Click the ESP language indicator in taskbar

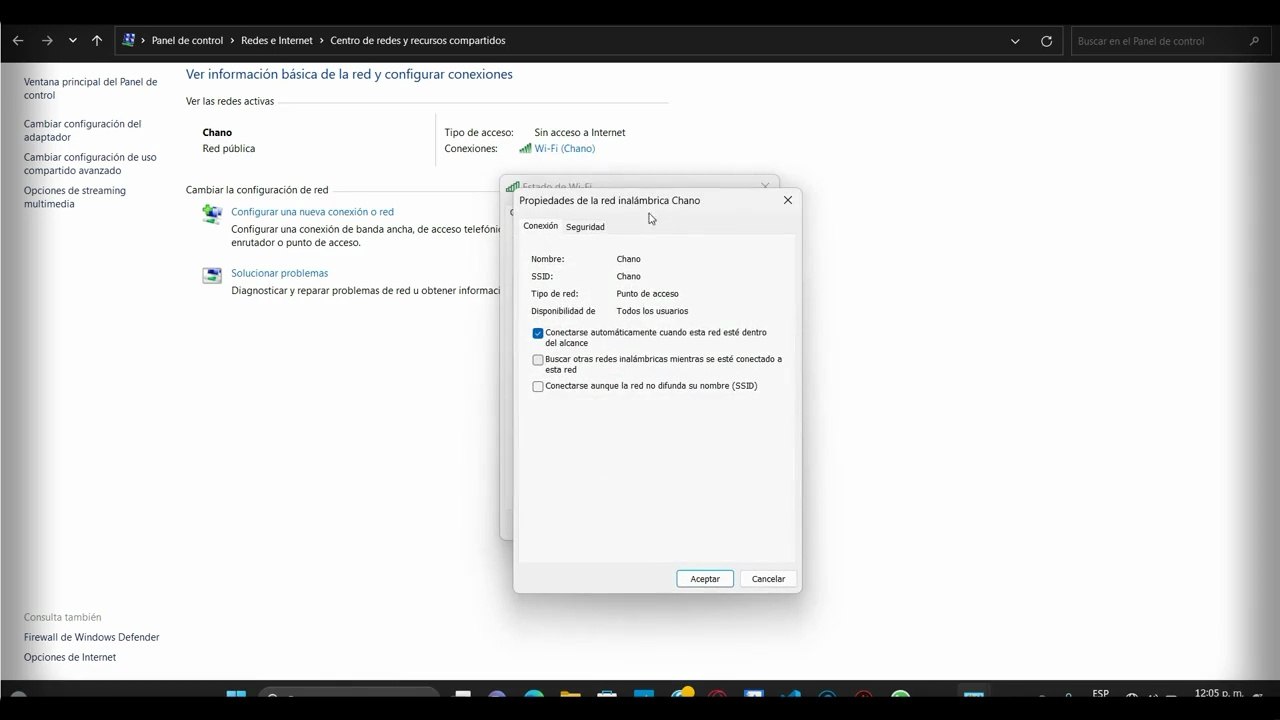click(x=1100, y=693)
